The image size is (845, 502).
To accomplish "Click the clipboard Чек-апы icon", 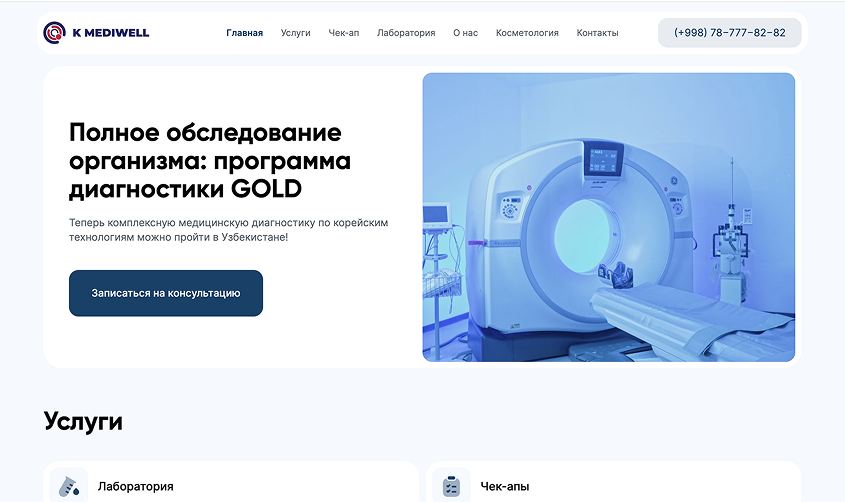I will tap(451, 486).
